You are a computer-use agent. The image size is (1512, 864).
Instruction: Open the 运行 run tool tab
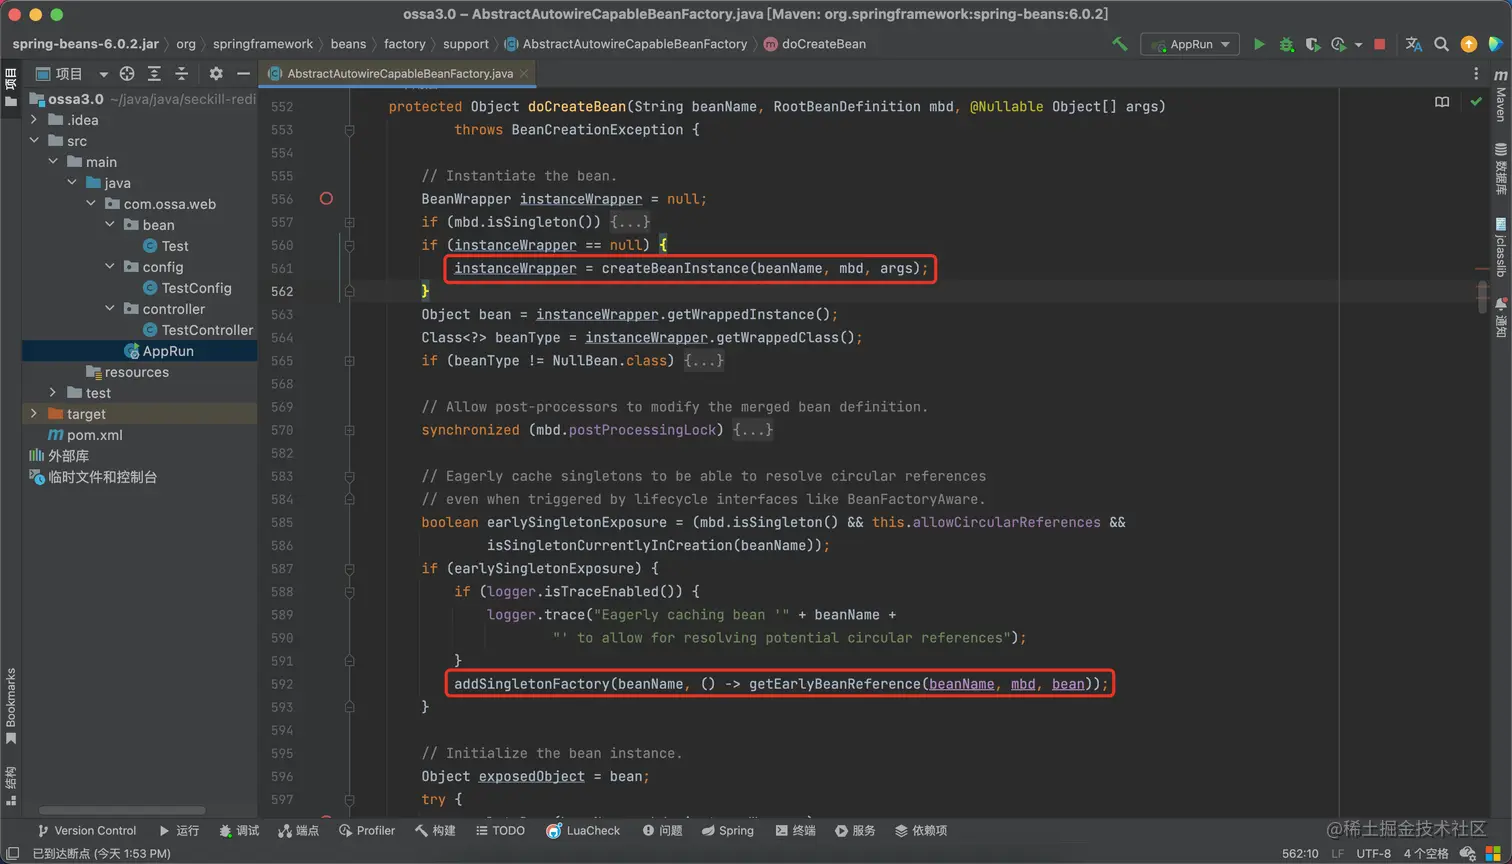coord(179,830)
